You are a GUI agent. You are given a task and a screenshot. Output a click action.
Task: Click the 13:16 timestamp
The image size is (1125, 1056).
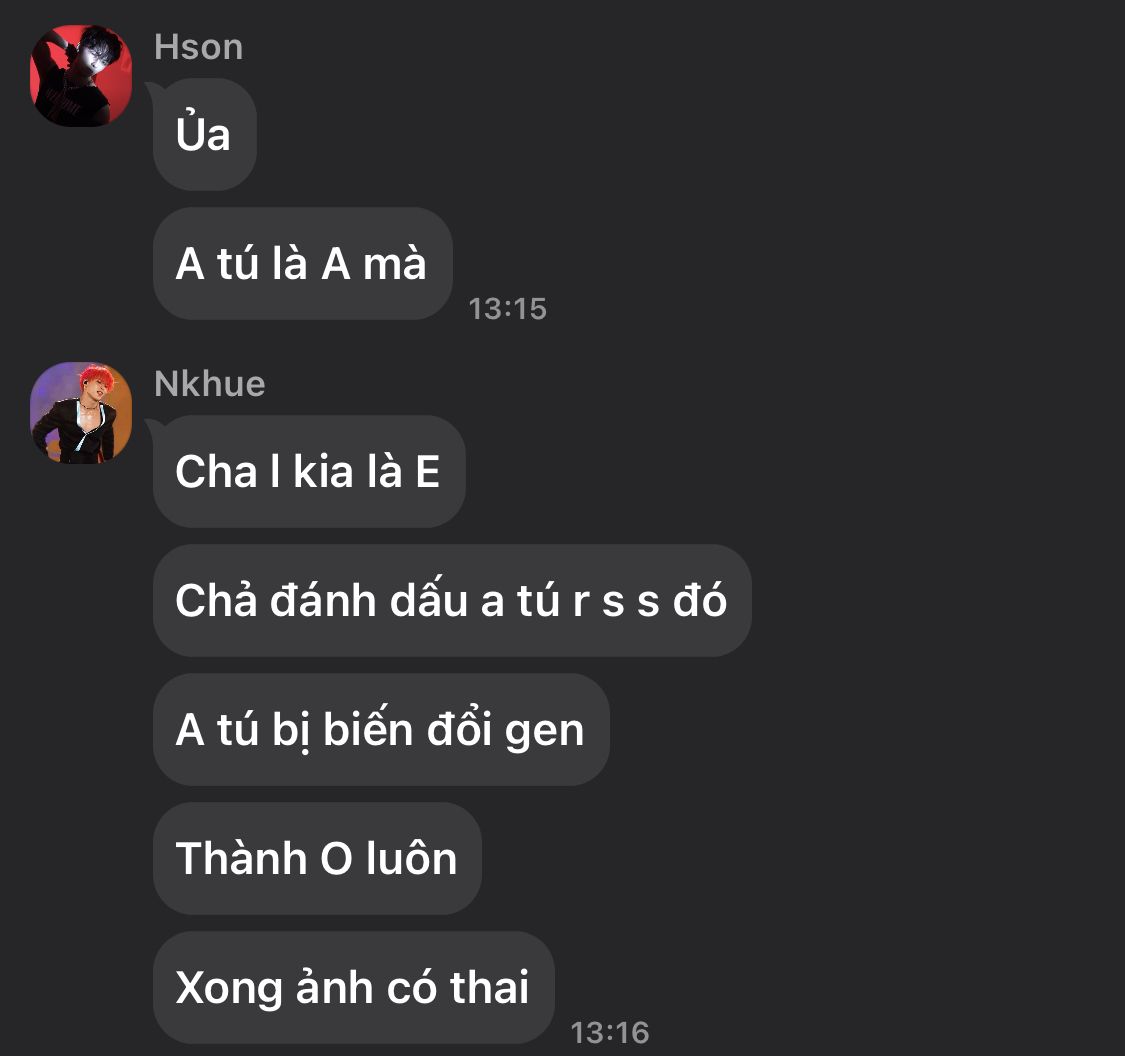click(x=609, y=1033)
